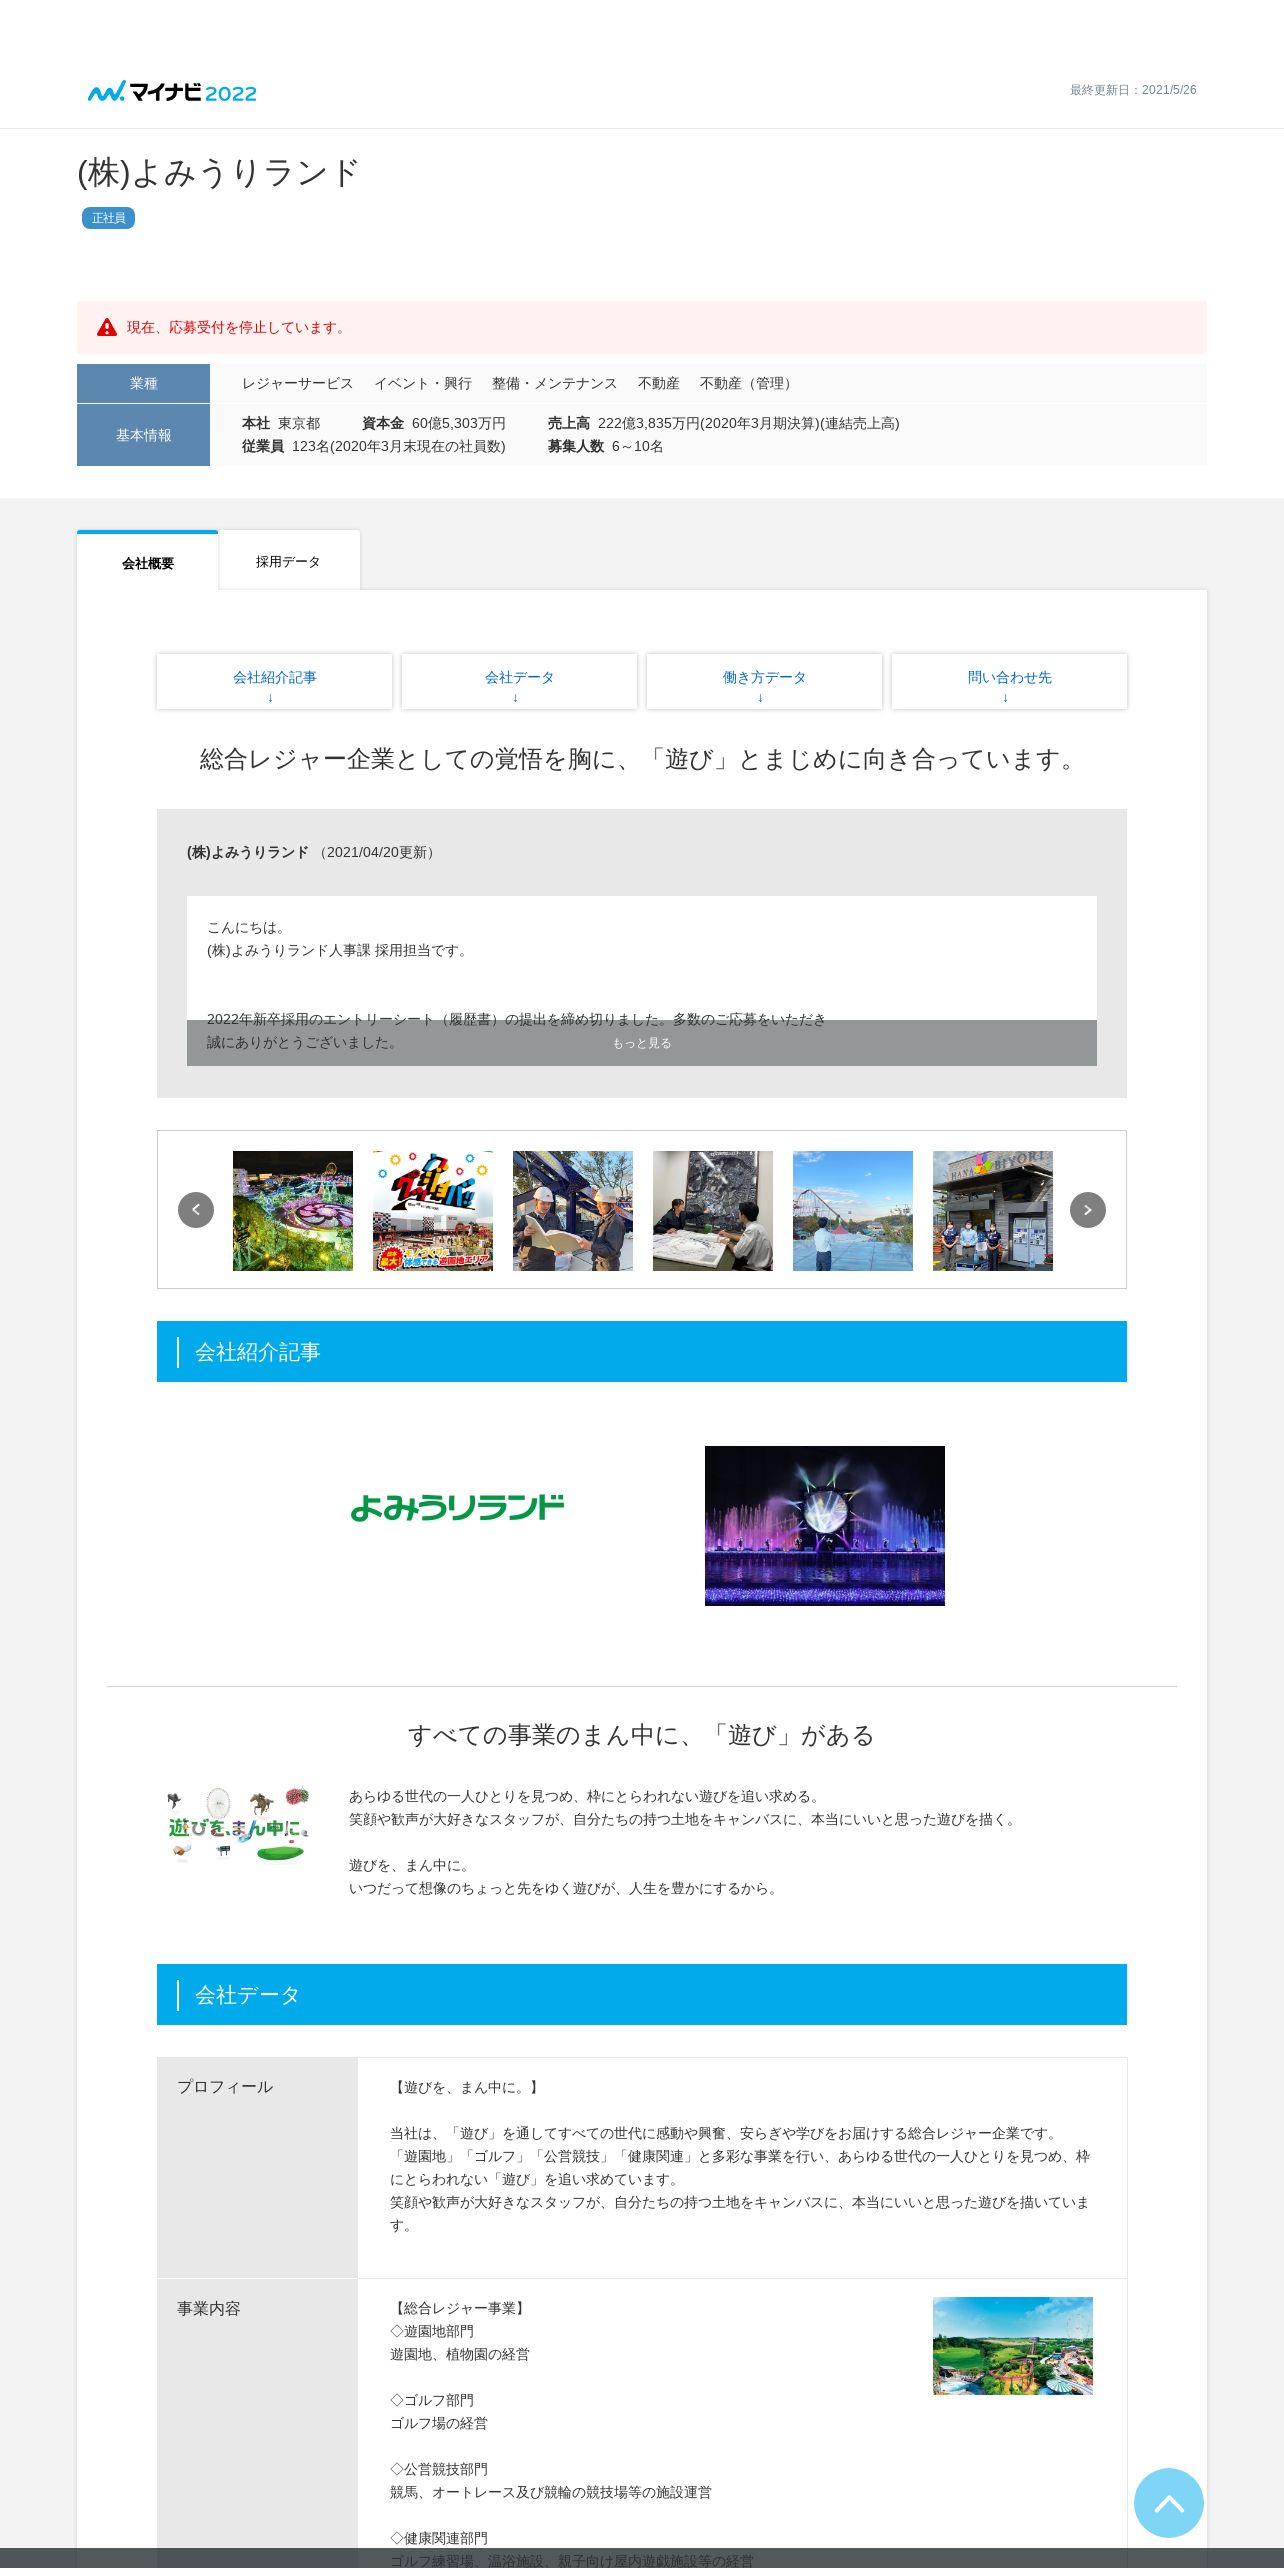Jump to the 問い合わせ先 section

pyautogui.click(x=1009, y=682)
